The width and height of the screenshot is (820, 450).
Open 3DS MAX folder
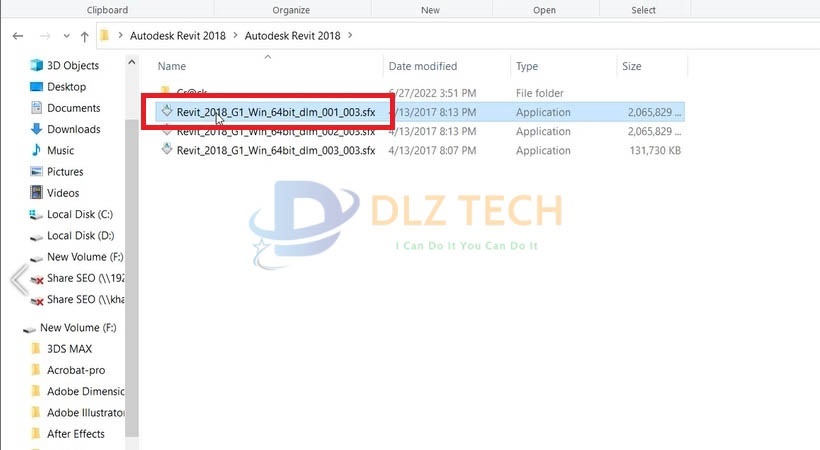tap(70, 349)
